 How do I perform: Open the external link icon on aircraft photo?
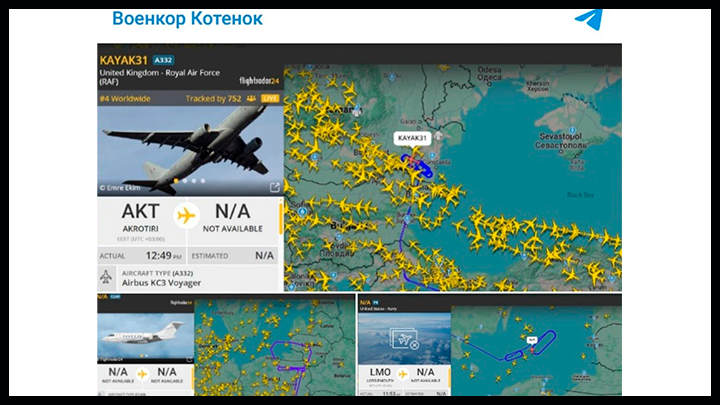pyautogui.click(x=275, y=187)
